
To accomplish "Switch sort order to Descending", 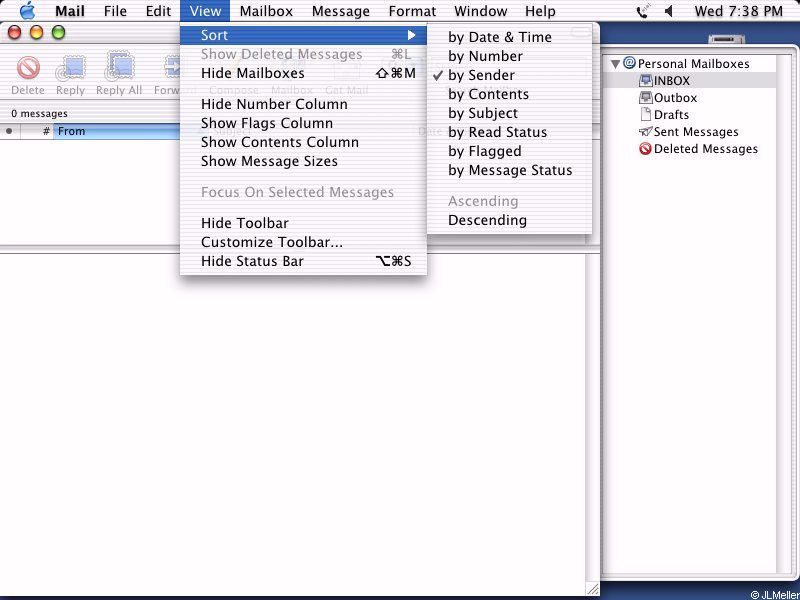I will (x=509, y=220).
